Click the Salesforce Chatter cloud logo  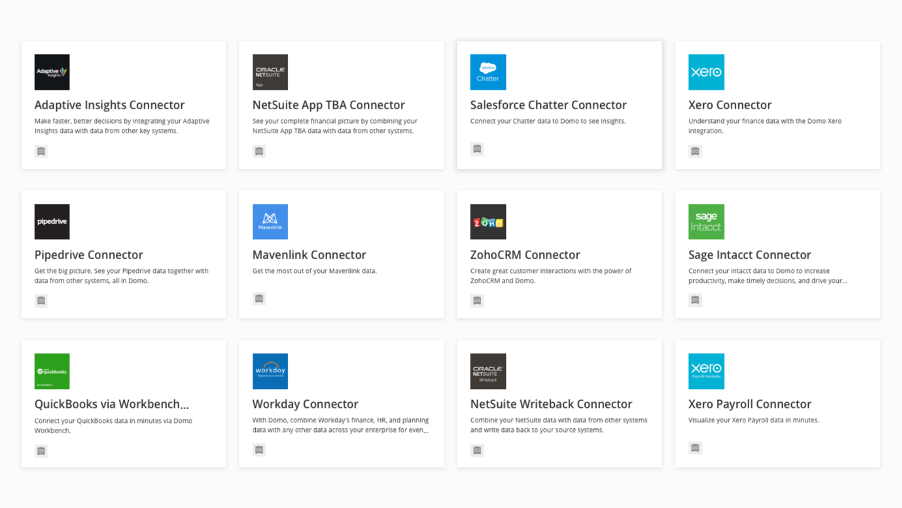[488, 72]
